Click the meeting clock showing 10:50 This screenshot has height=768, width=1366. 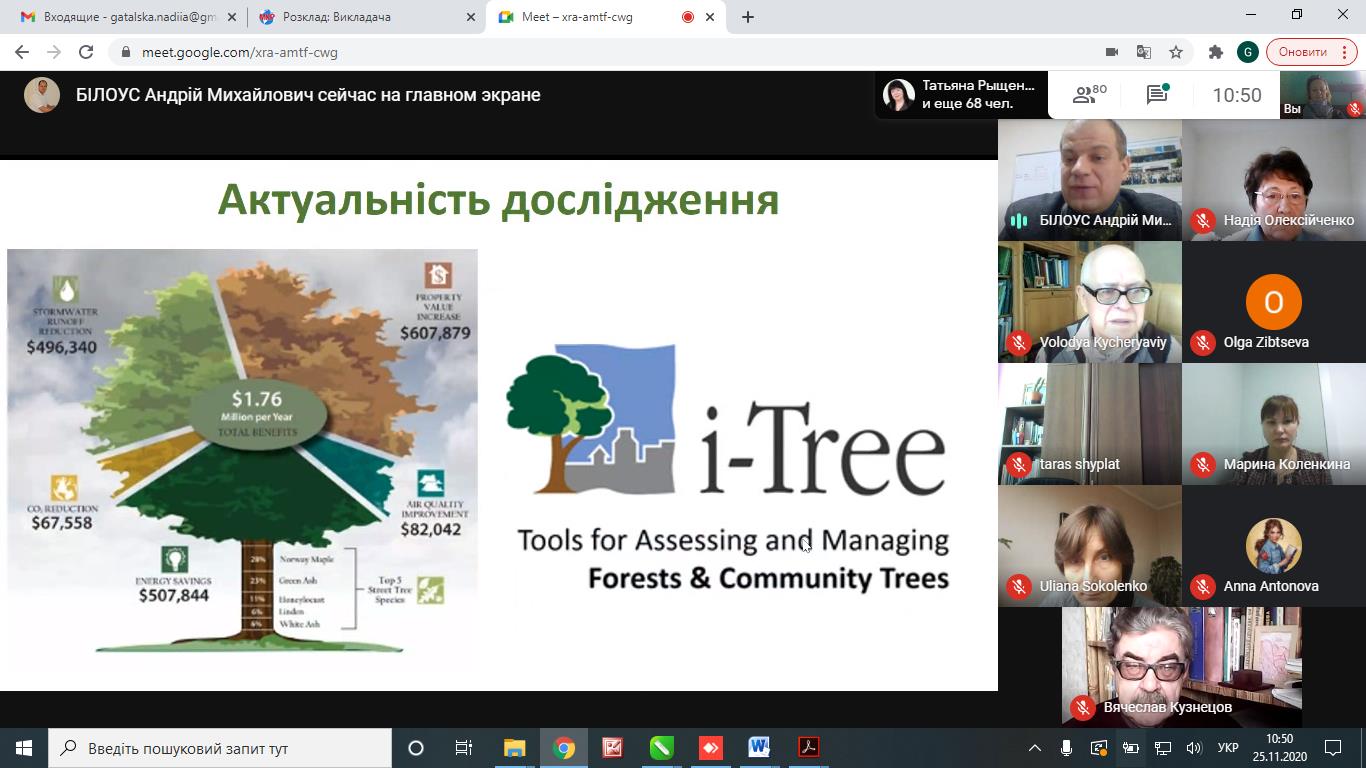click(1237, 95)
